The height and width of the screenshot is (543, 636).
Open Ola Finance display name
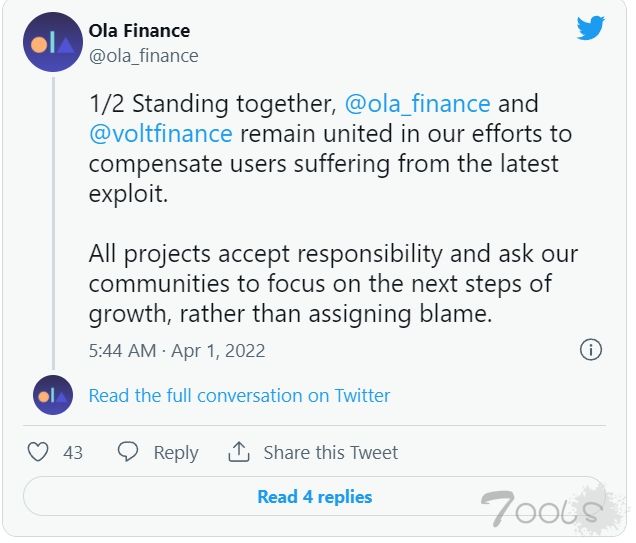click(x=139, y=31)
